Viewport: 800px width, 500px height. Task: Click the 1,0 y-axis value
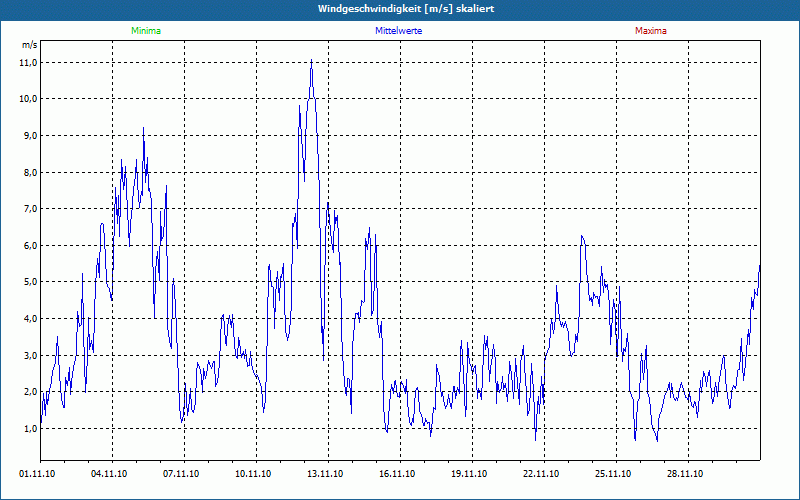pos(30,429)
